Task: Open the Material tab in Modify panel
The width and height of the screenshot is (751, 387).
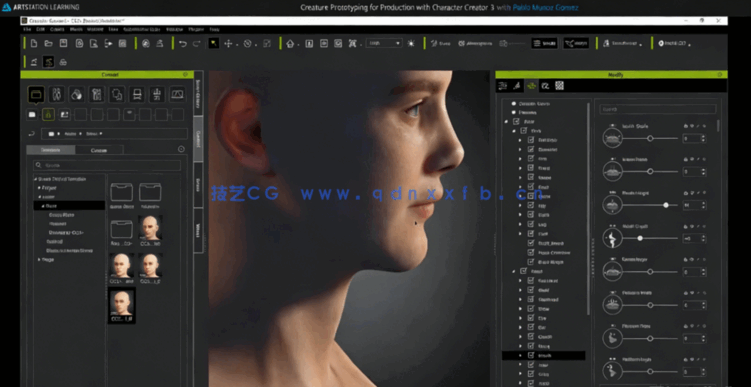Action: pyautogui.click(x=545, y=86)
